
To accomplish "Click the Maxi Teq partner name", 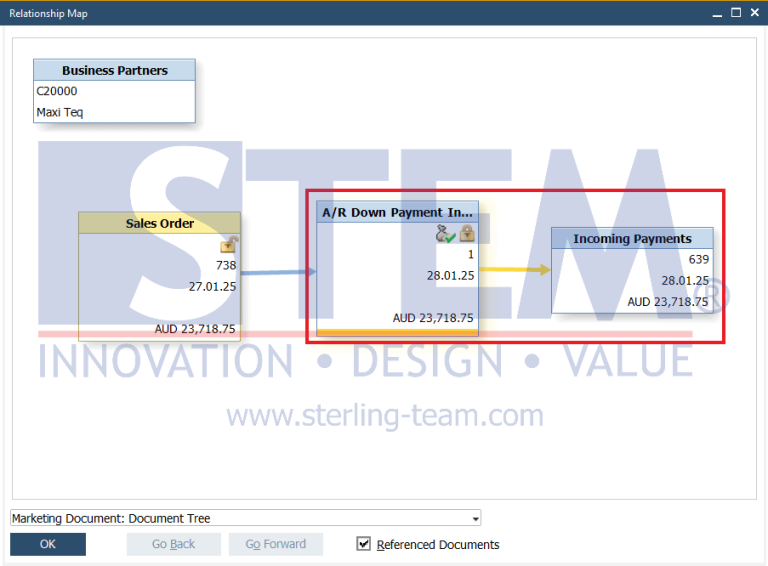I will 60,112.
